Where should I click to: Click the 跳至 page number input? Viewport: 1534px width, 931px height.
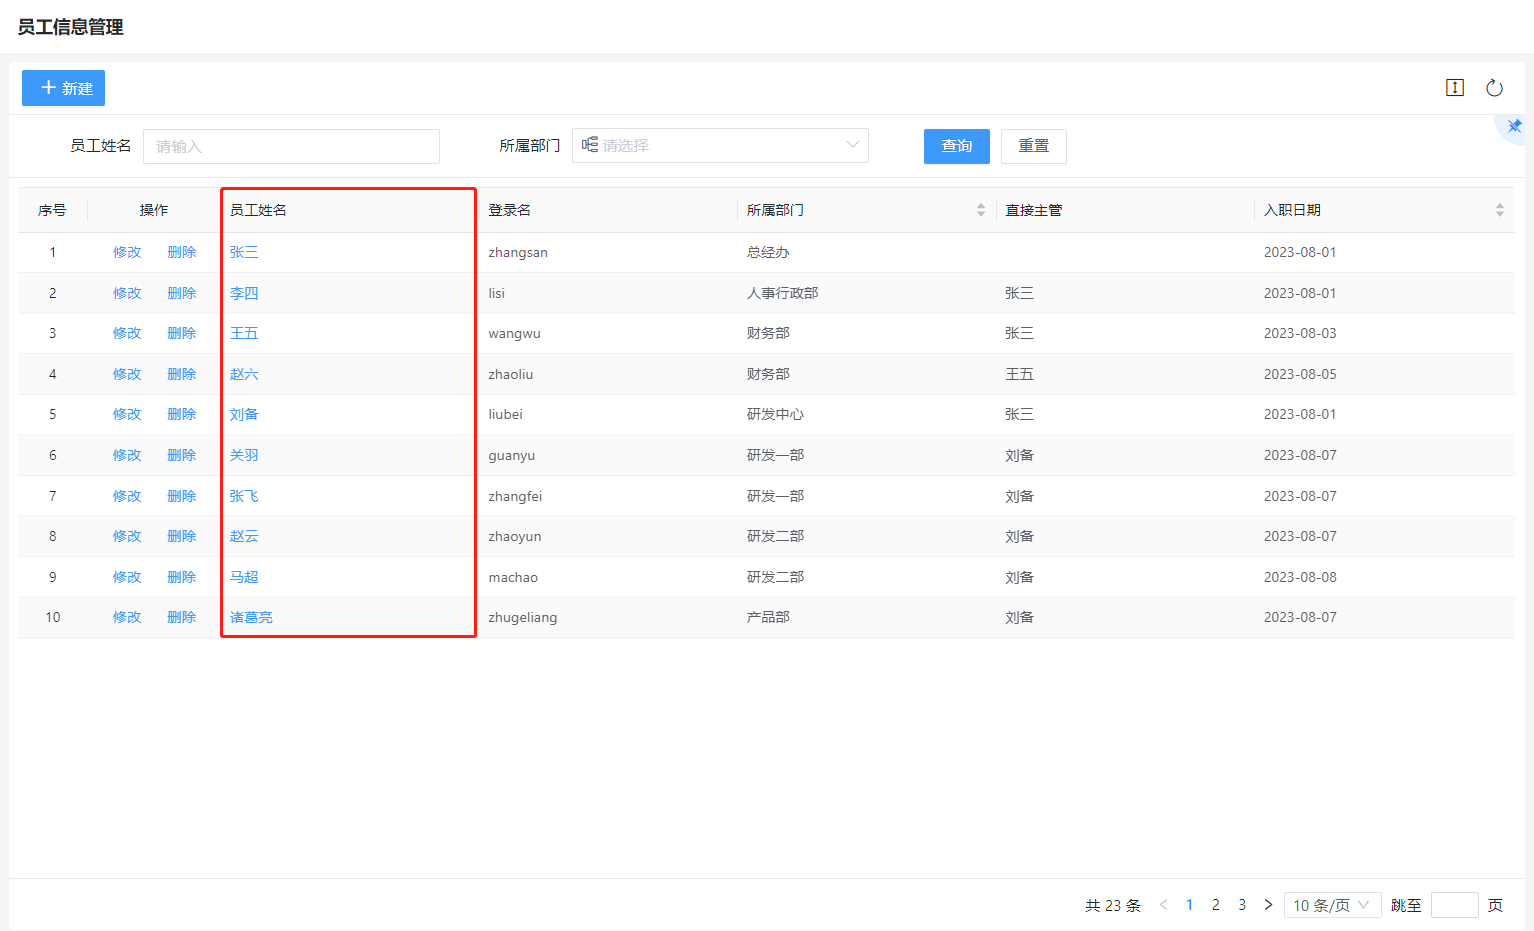click(x=1454, y=905)
